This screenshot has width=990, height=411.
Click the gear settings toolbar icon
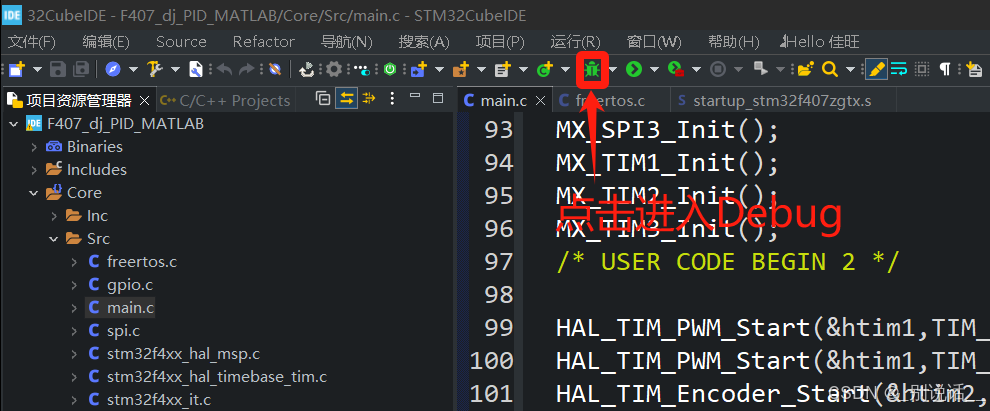pyautogui.click(x=333, y=69)
